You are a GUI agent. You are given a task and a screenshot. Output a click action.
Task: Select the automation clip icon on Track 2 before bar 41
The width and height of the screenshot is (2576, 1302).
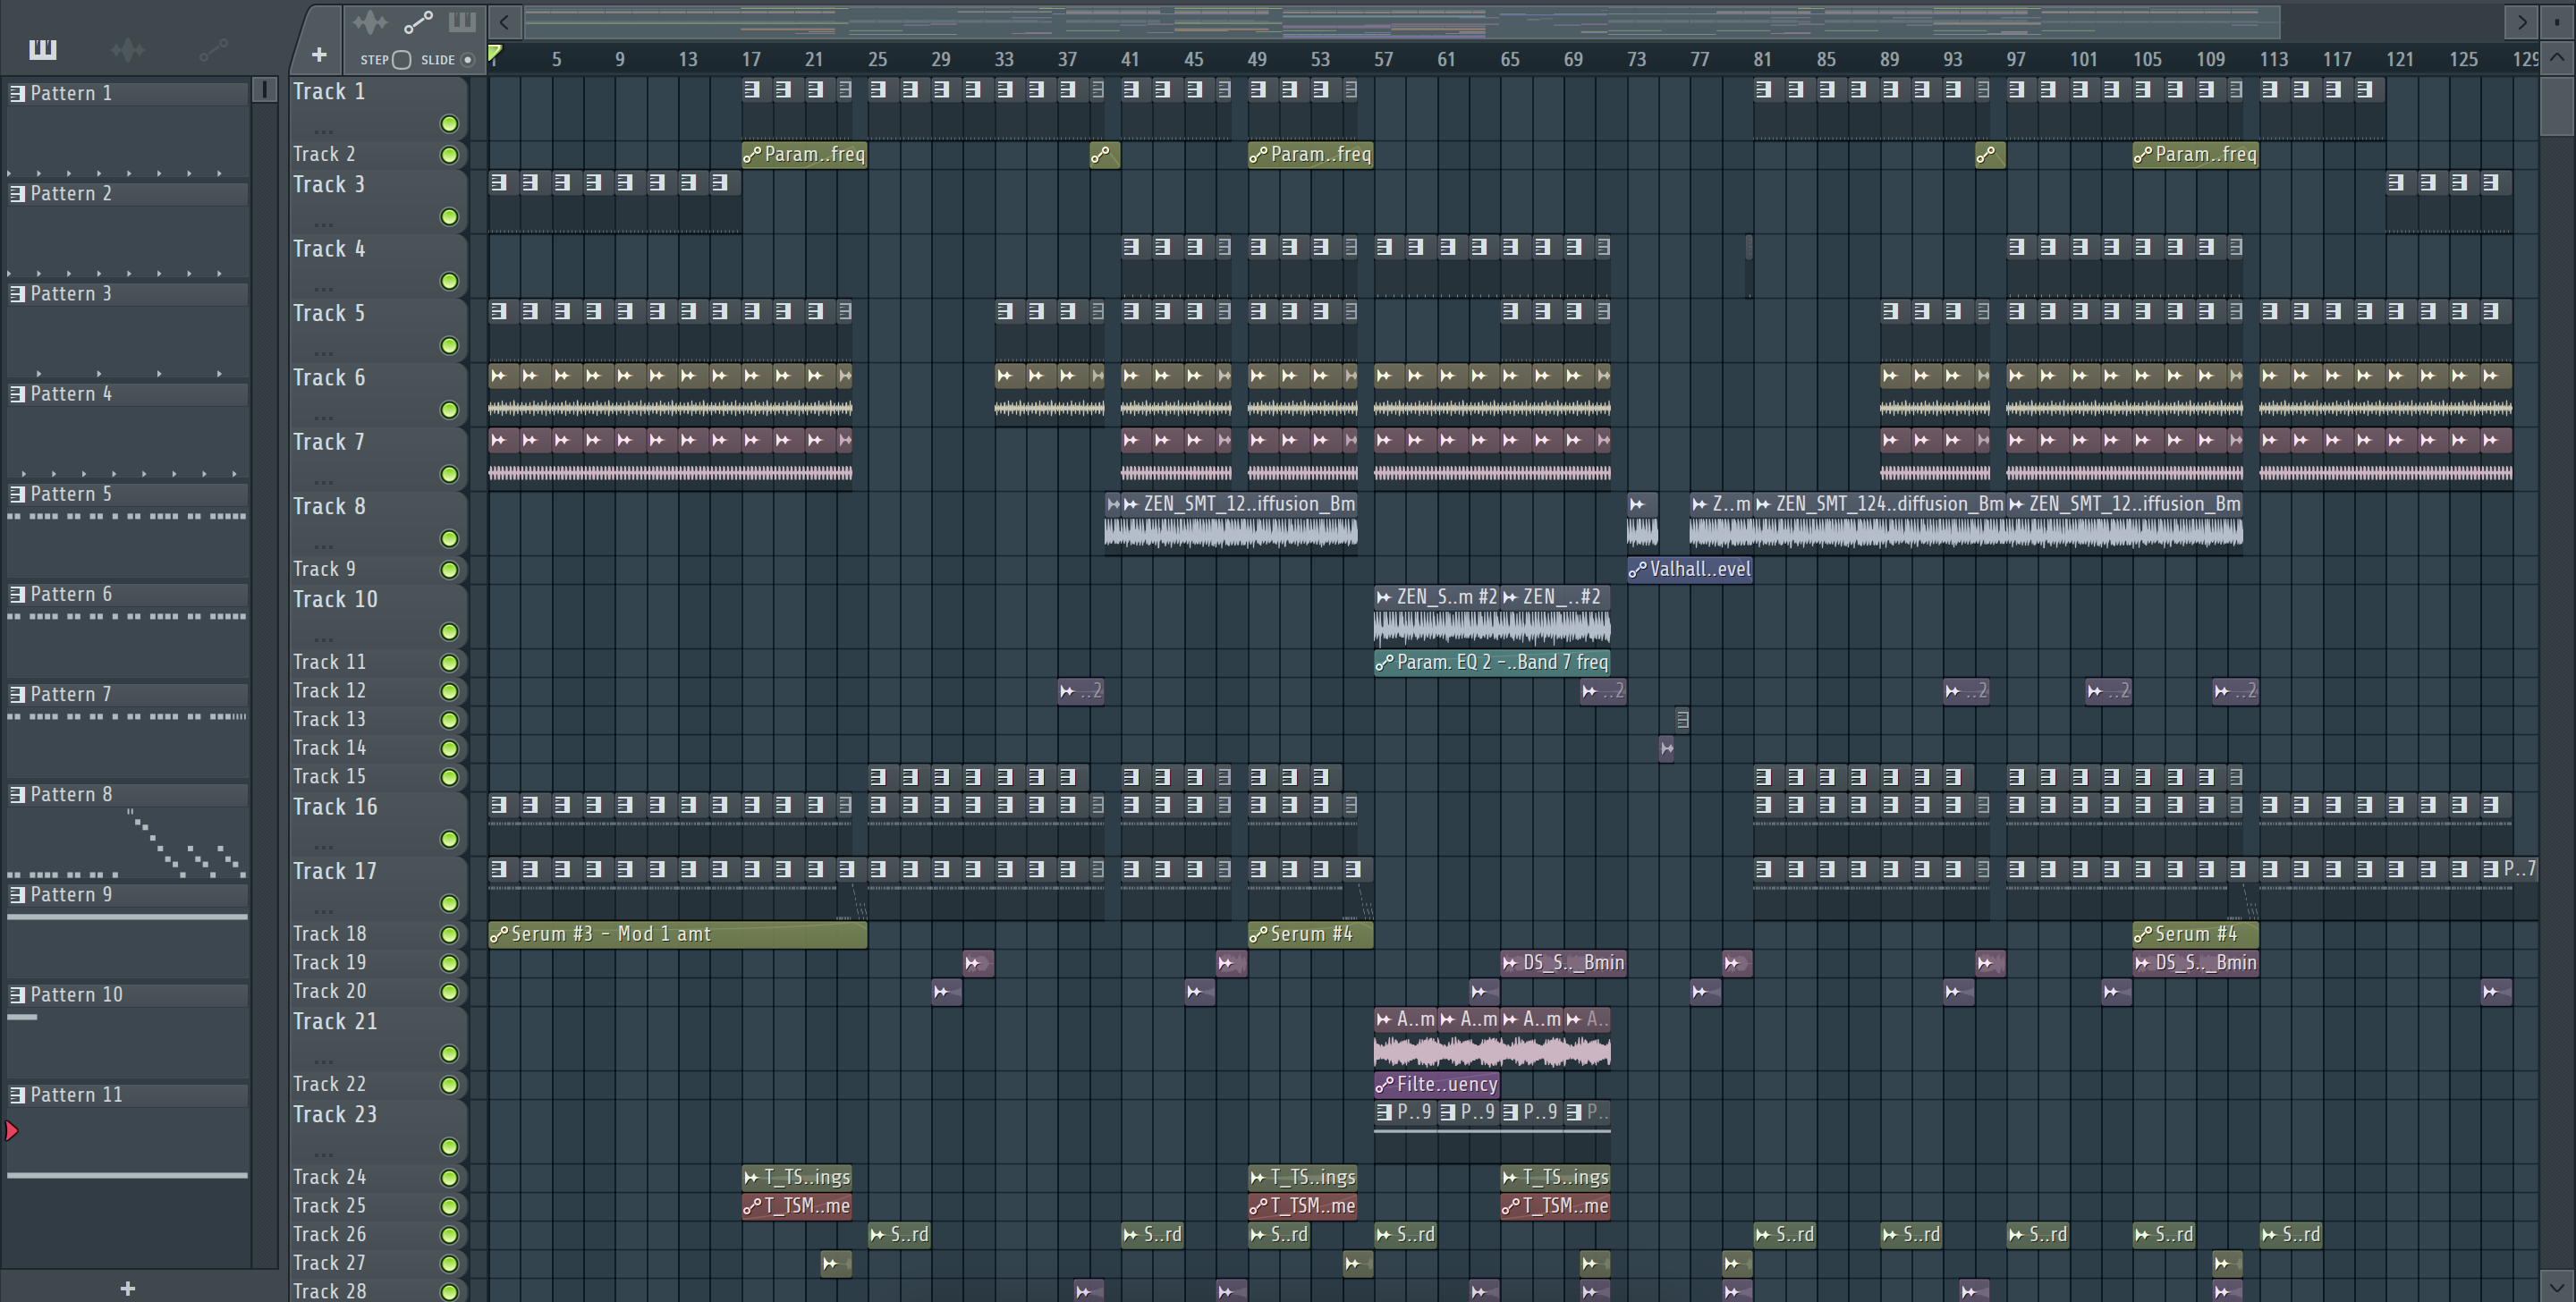1104,154
